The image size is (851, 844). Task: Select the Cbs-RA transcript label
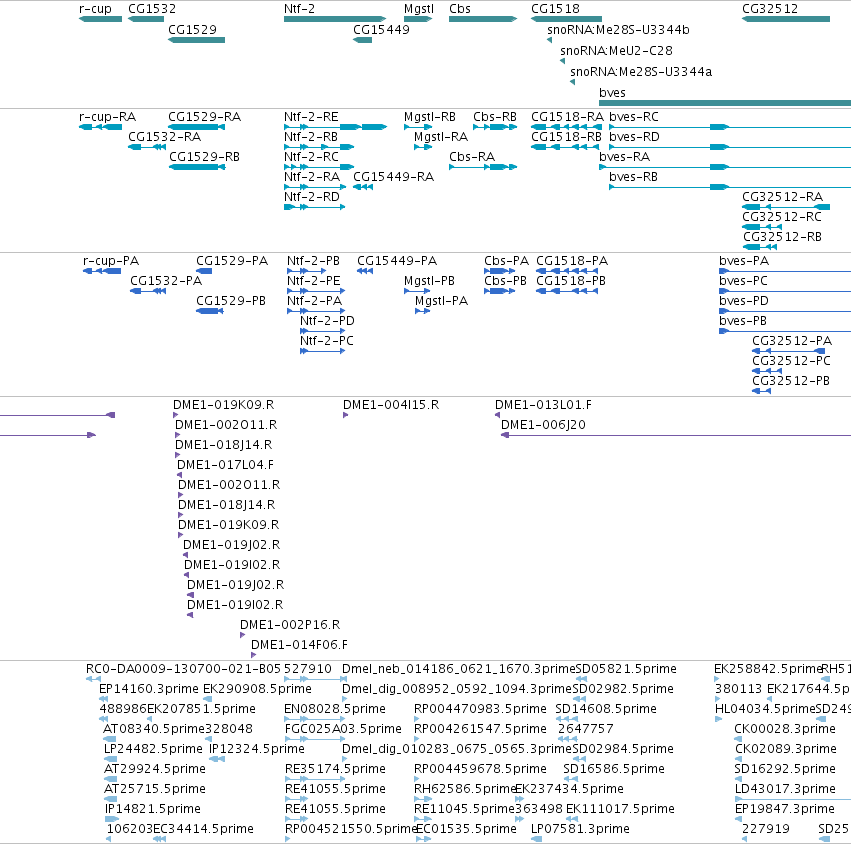click(472, 157)
